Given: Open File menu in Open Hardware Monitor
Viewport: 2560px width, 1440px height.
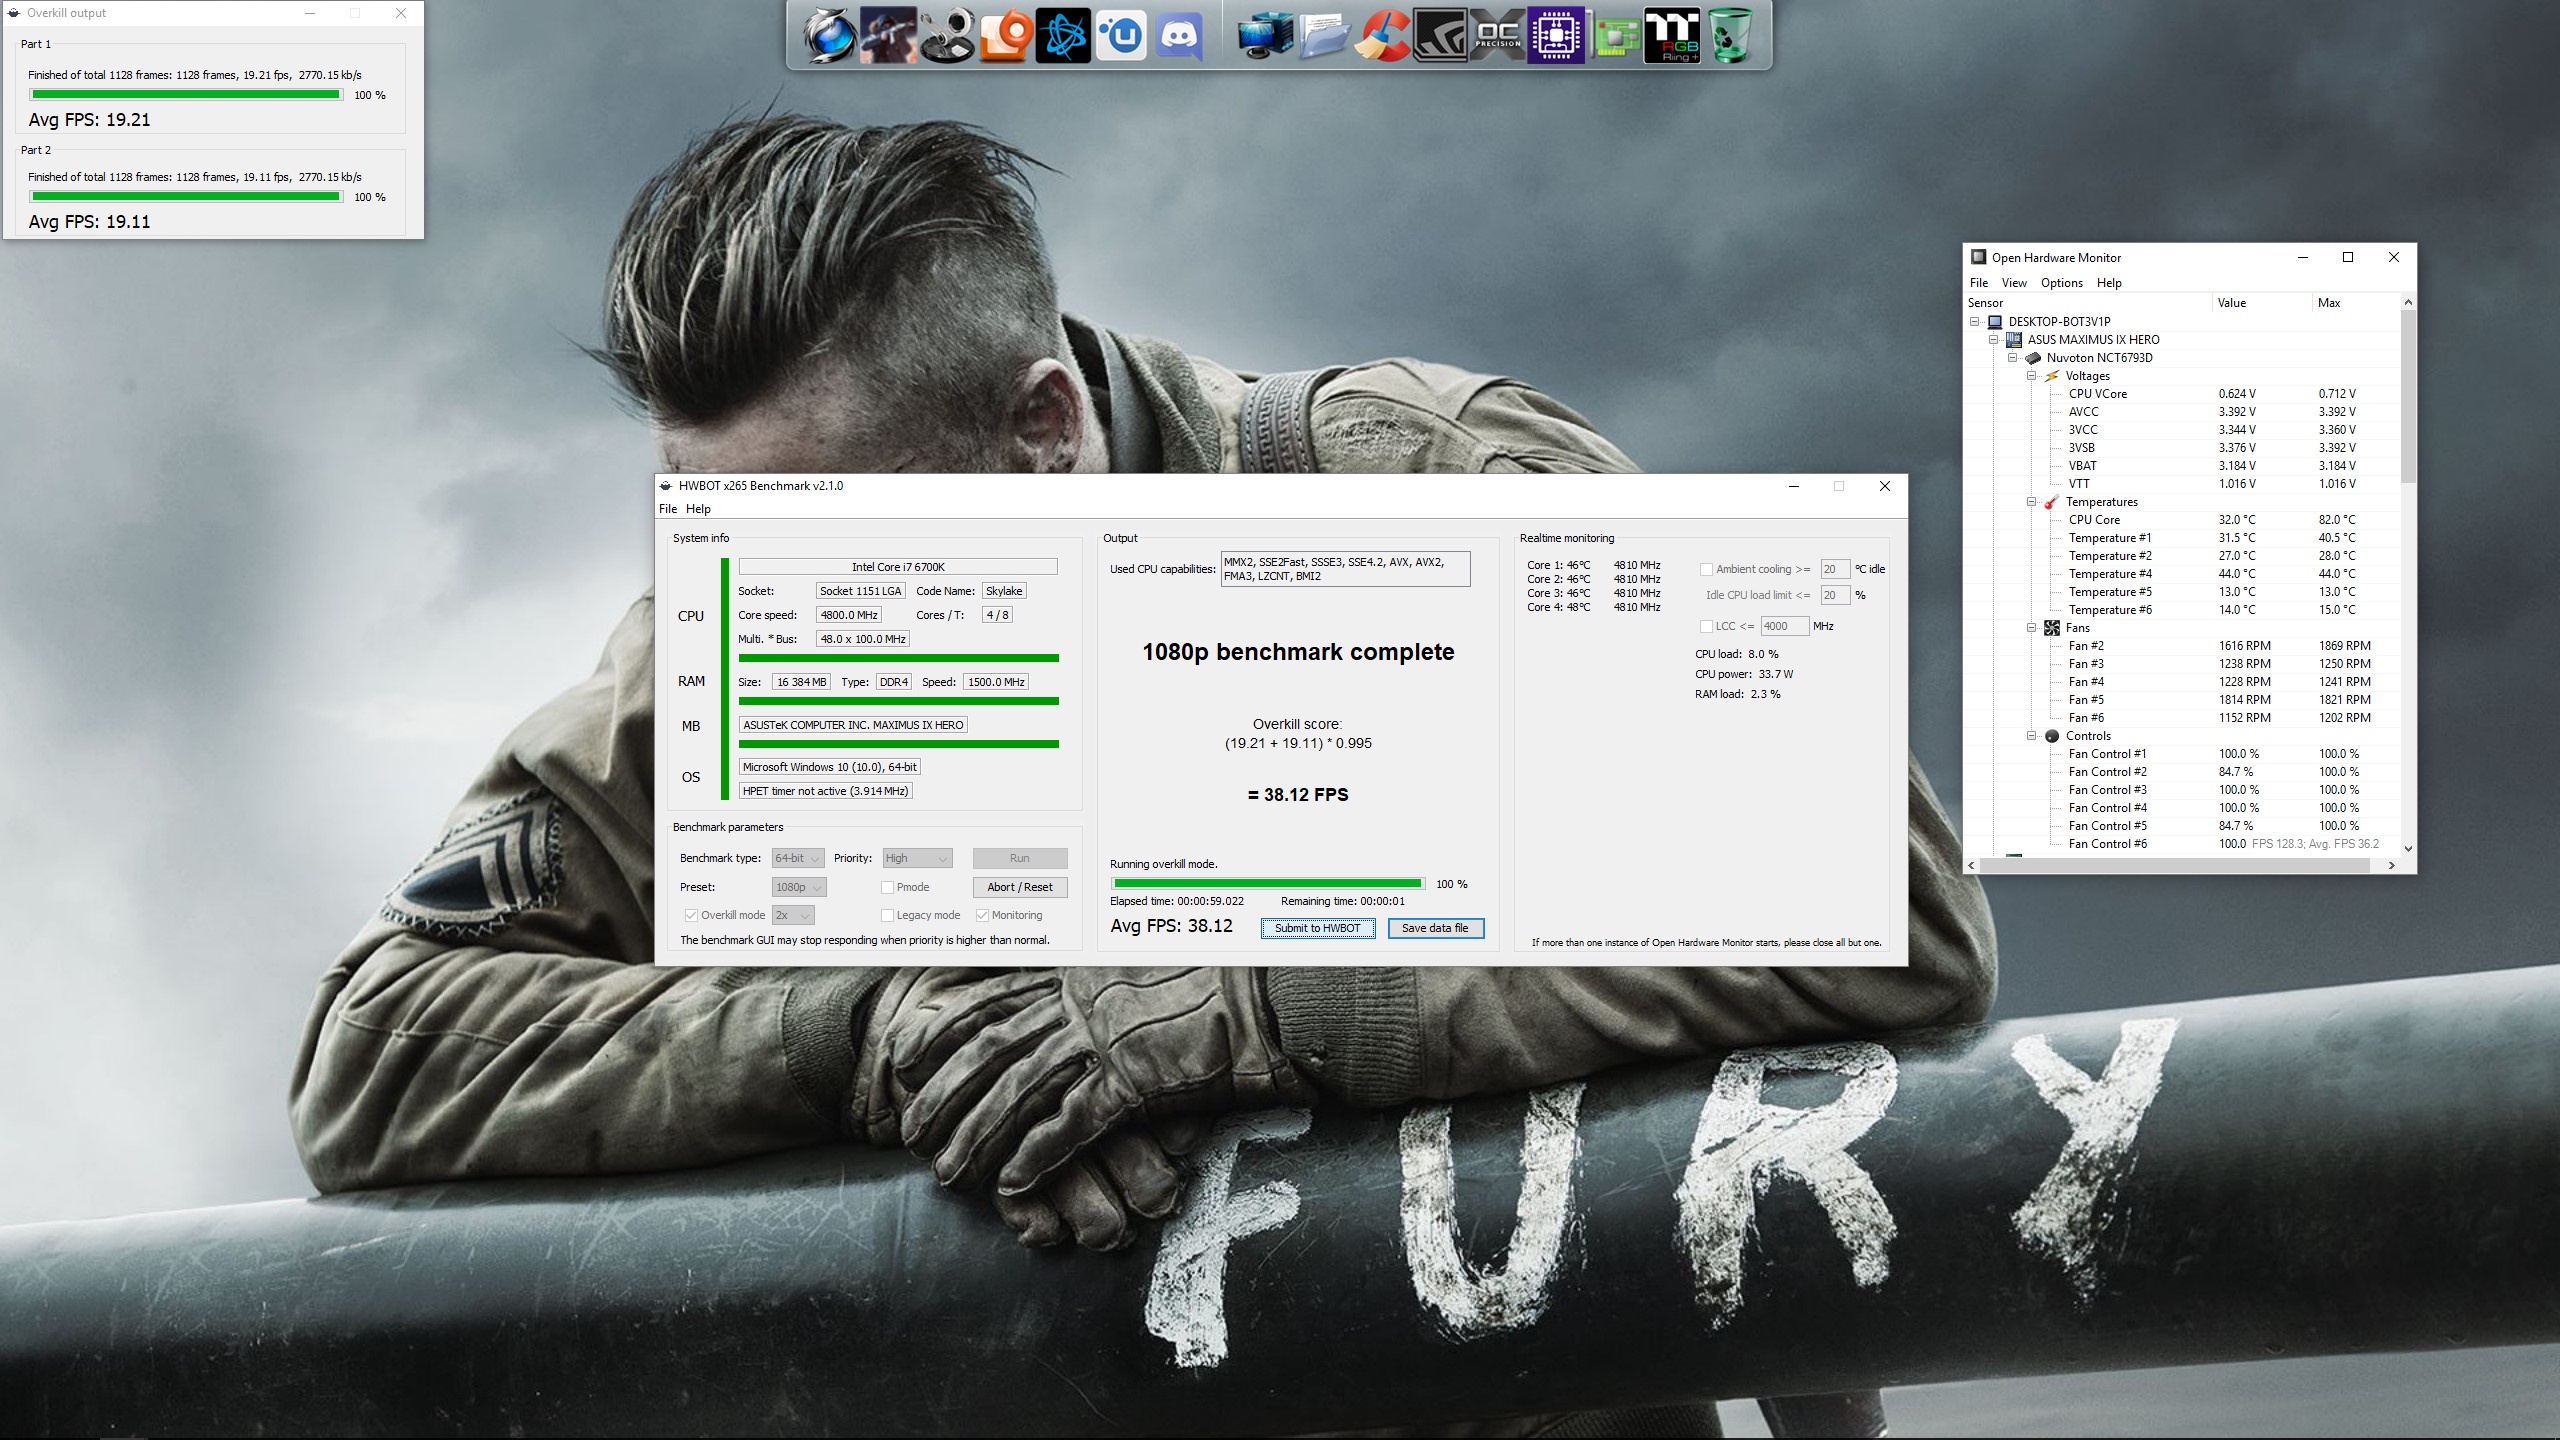Looking at the screenshot, I should point(1979,283).
